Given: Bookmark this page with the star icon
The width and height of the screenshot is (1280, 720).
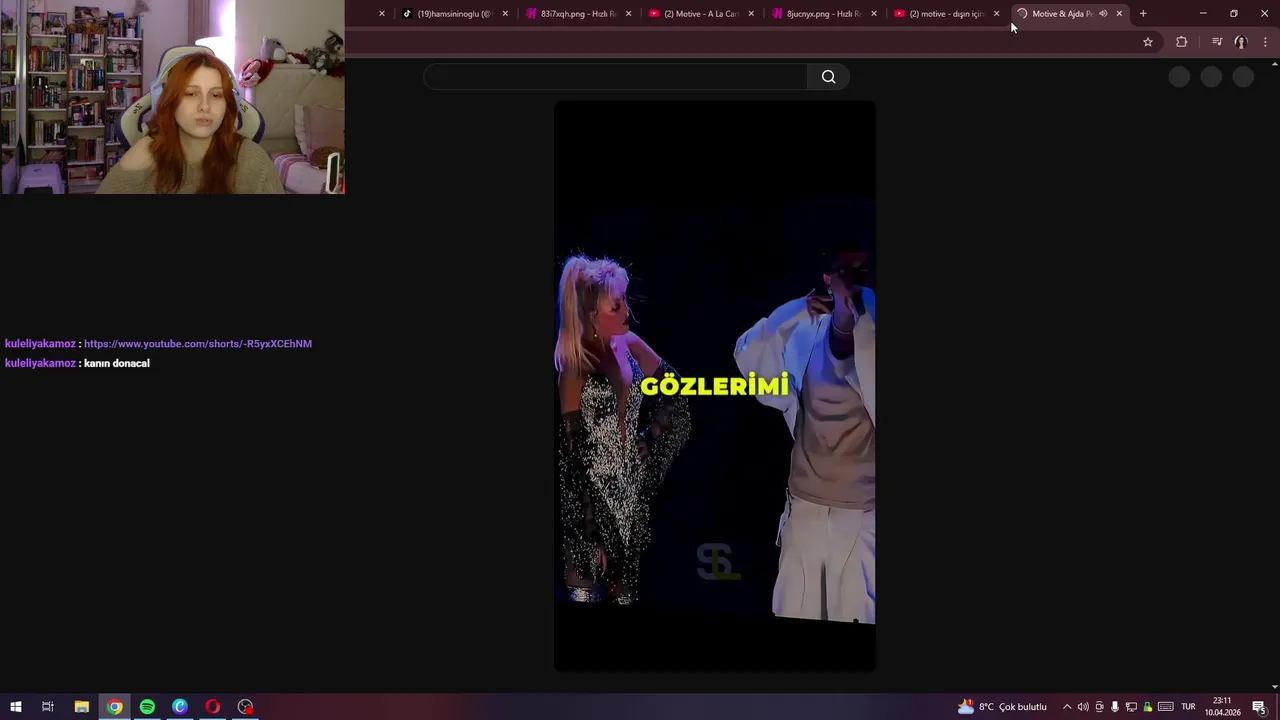Looking at the screenshot, I should 1148,42.
